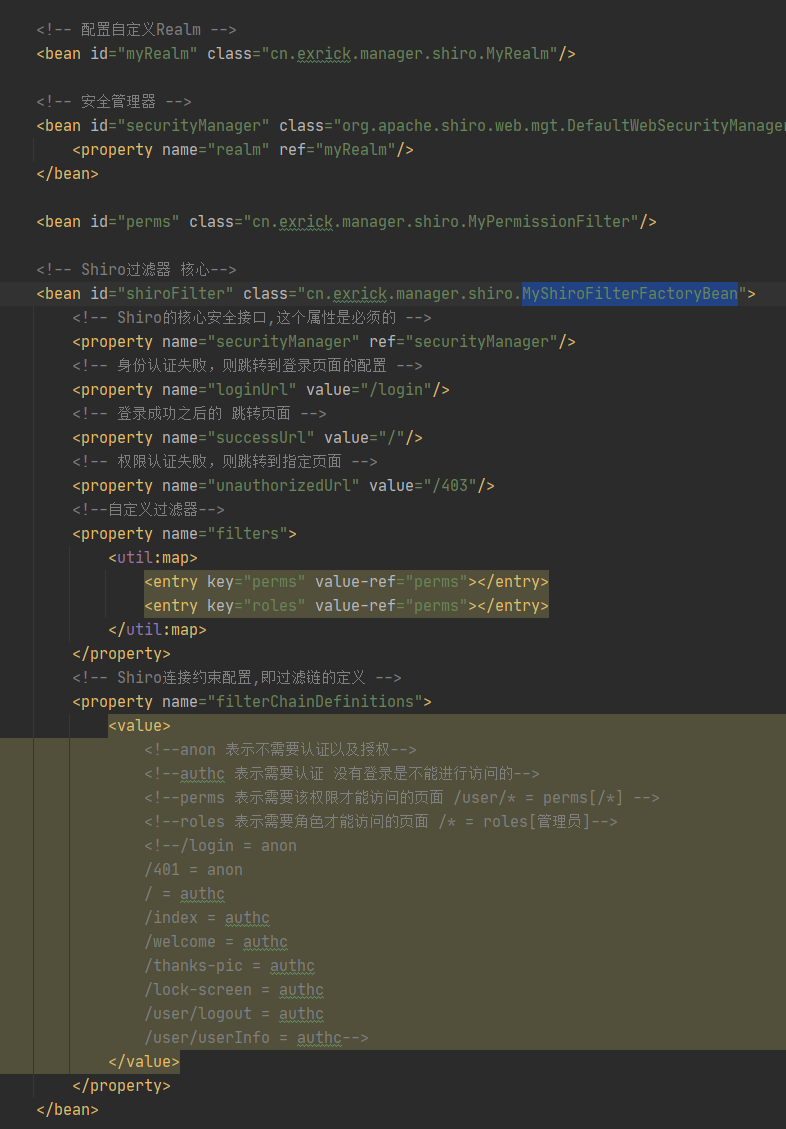Click the closing '</util:map>' tag
Screen dimensions: 786x1129
point(157,629)
